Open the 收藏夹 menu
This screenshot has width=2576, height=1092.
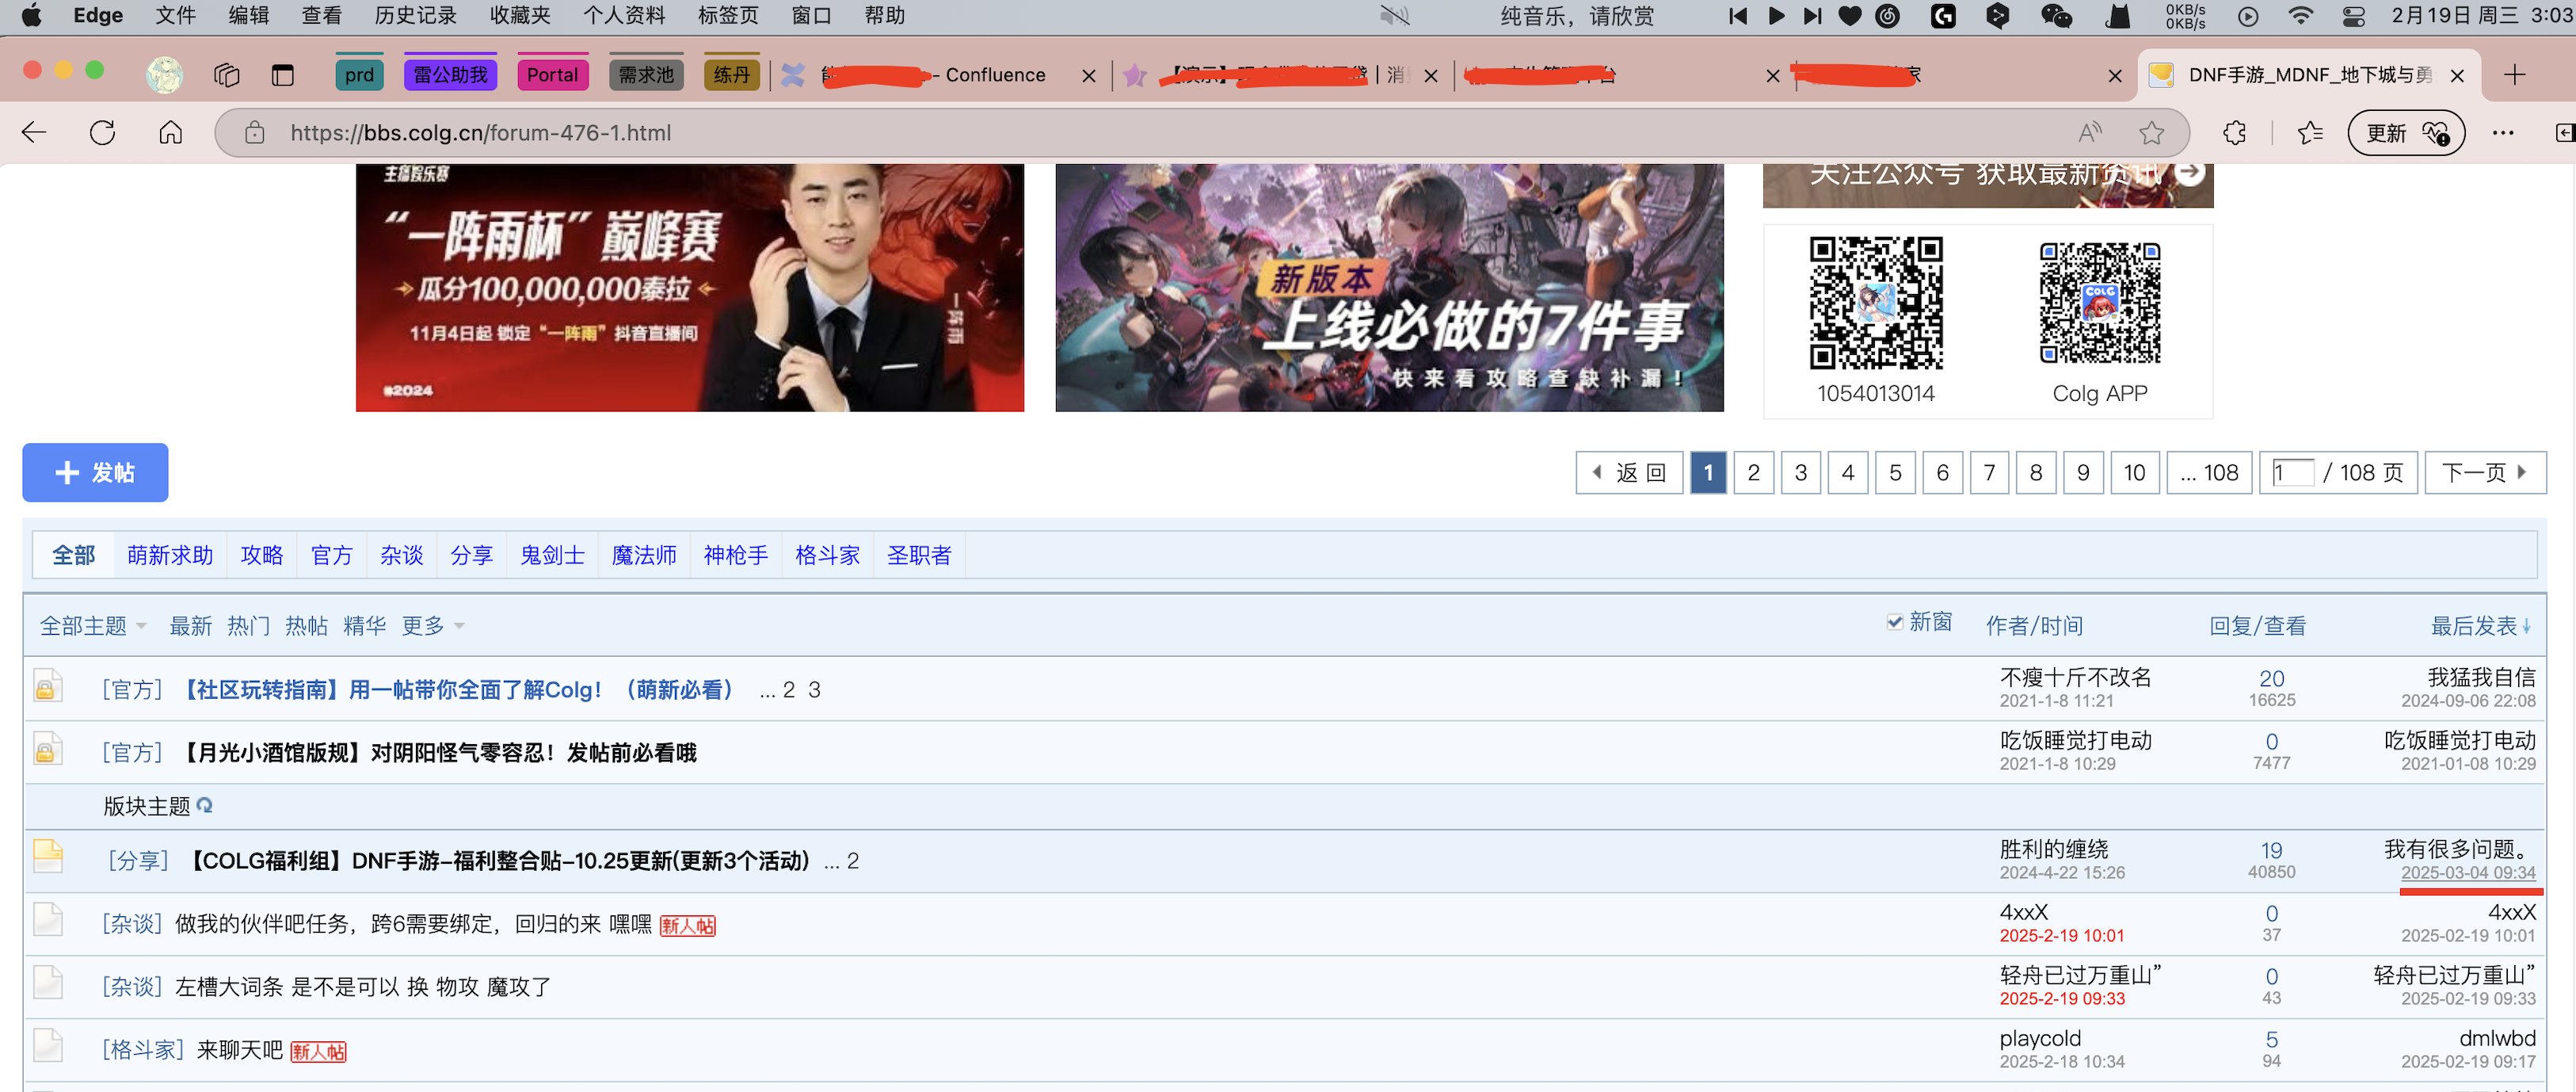(x=520, y=16)
